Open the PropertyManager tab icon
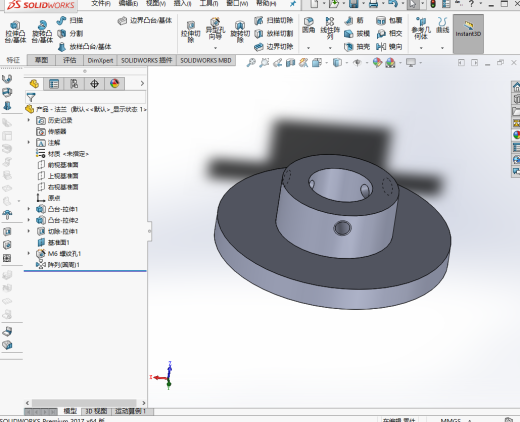This screenshot has height=422, width=520. pyautogui.click(x=54, y=84)
